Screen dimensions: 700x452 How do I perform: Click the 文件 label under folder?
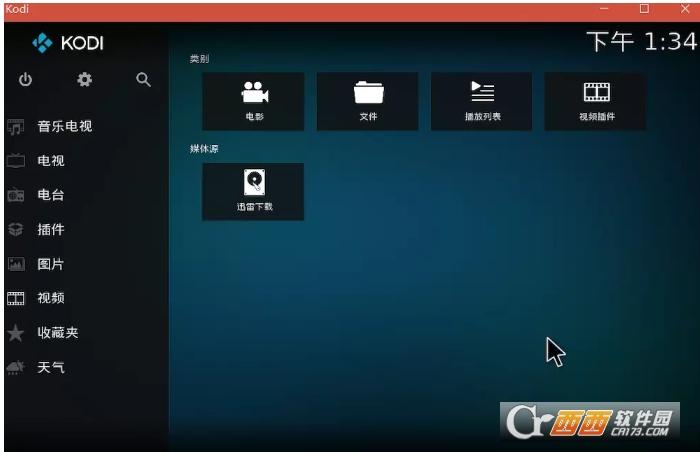click(368, 117)
